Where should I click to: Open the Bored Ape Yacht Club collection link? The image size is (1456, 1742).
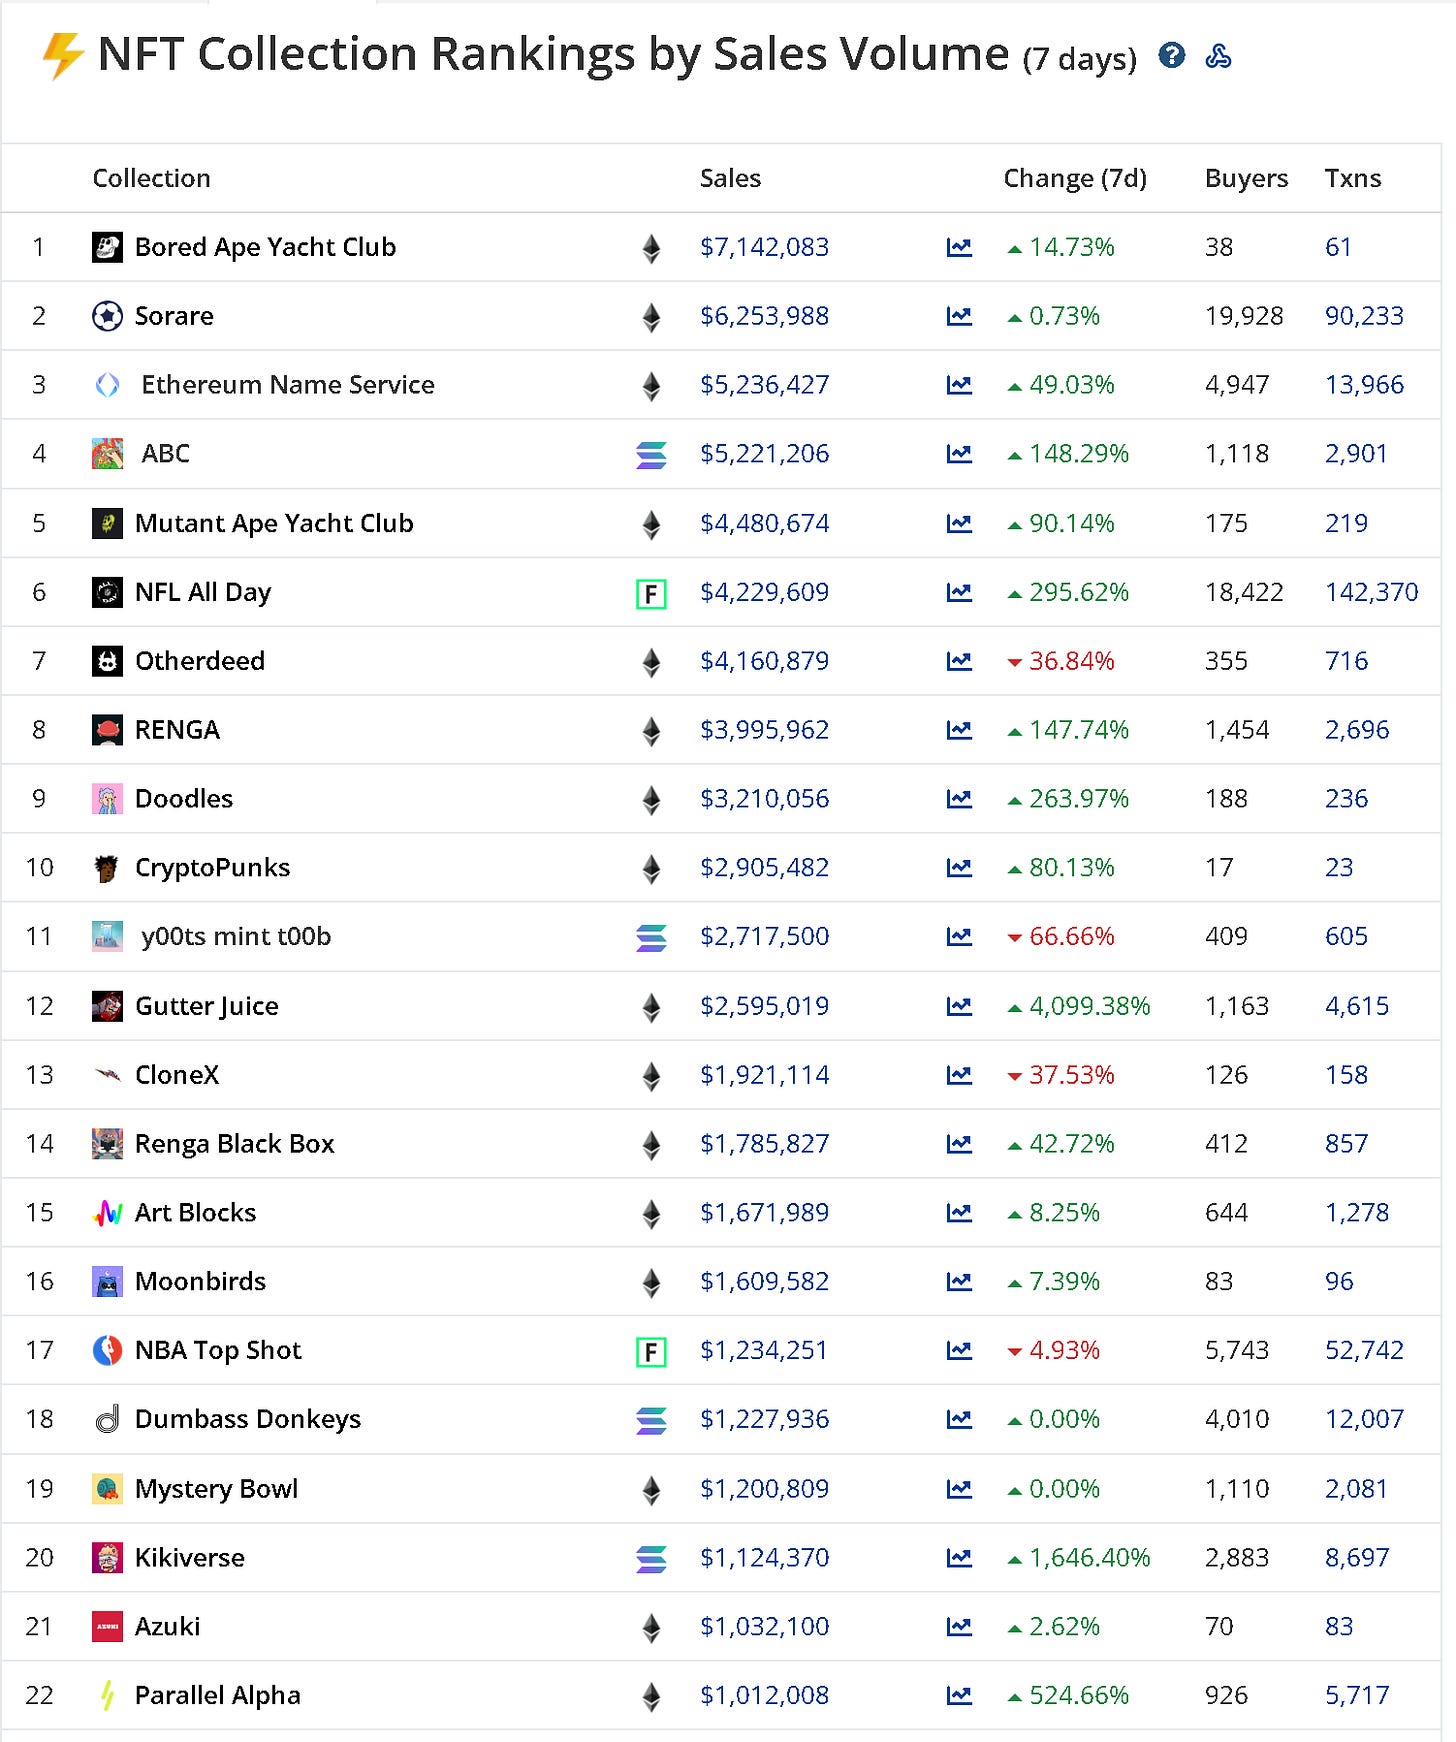pos(265,247)
